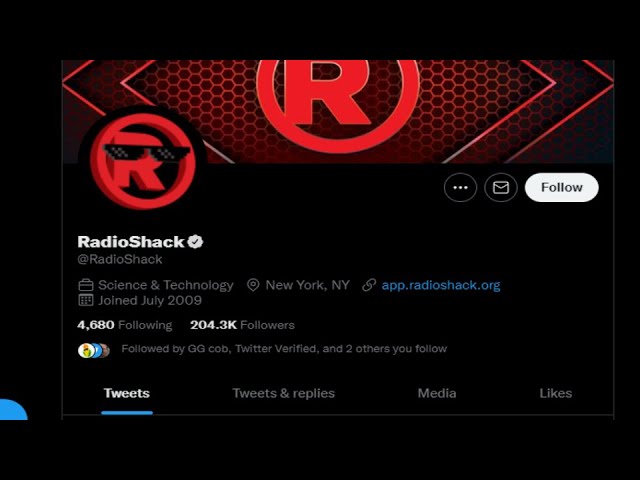640x480 pixels.
Task: Select the Tweets tab
Action: point(127,393)
